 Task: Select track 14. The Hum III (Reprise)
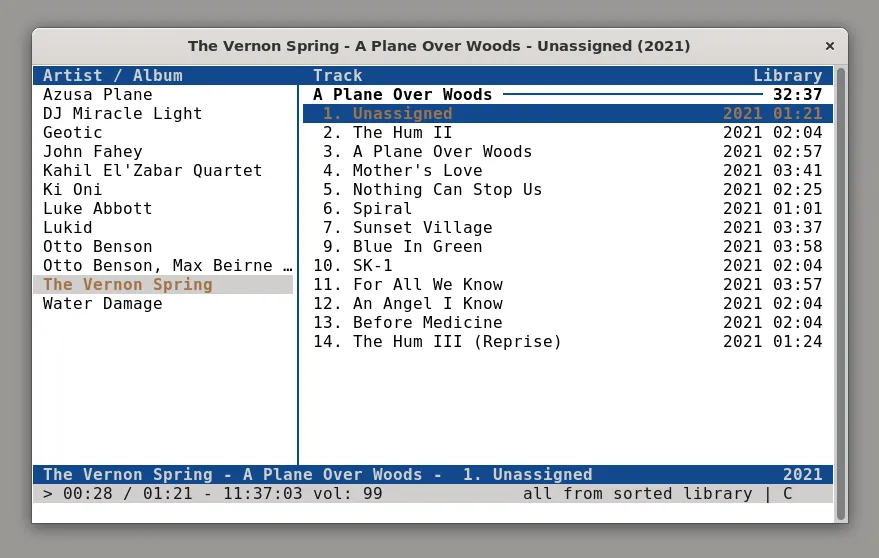(x=457, y=342)
